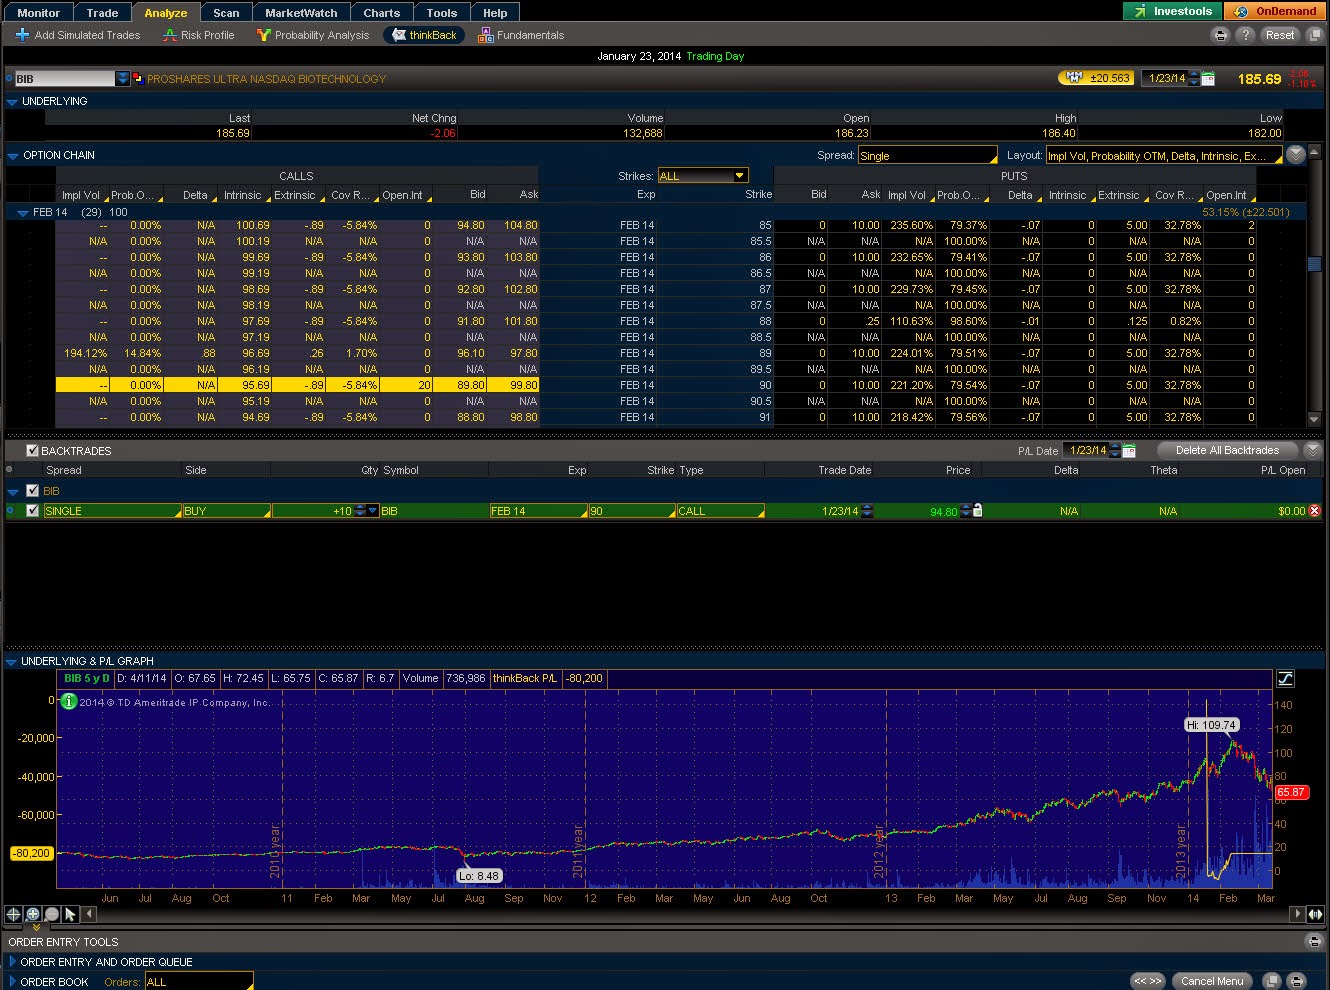Open the Fundamentals sub-tab
Screen dimensions: 1330x990
pos(521,35)
